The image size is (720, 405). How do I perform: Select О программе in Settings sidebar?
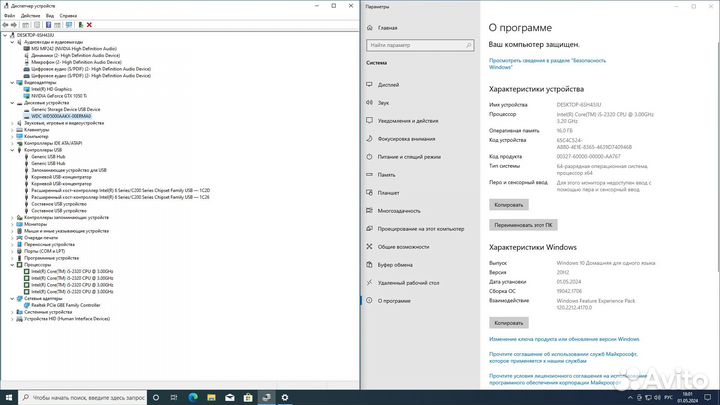(394, 301)
